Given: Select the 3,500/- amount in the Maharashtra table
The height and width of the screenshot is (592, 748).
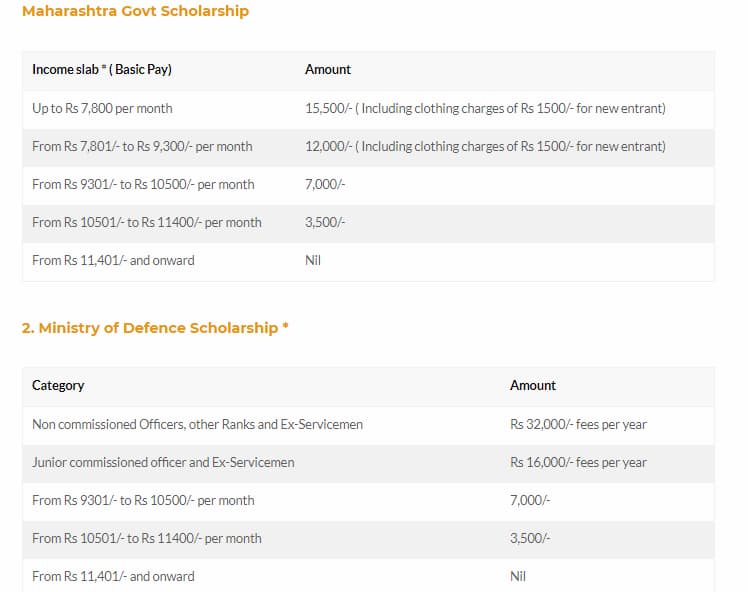Looking at the screenshot, I should 324,222.
